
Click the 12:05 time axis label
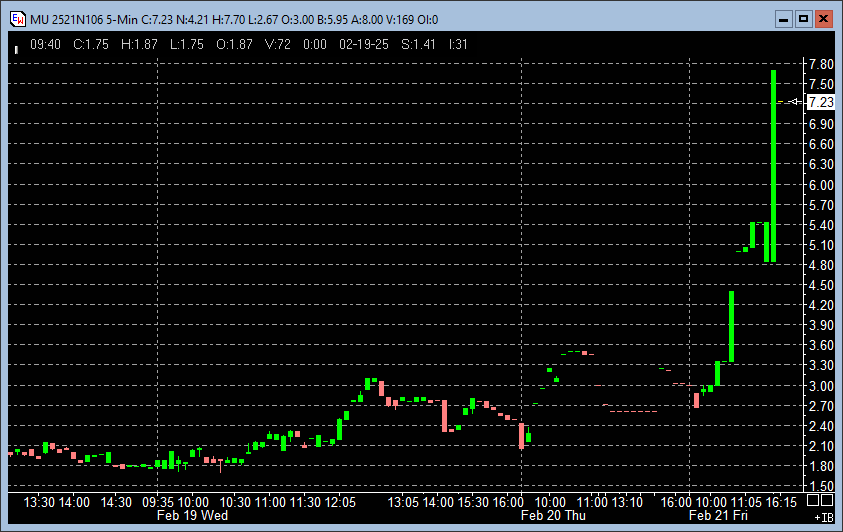pos(340,502)
